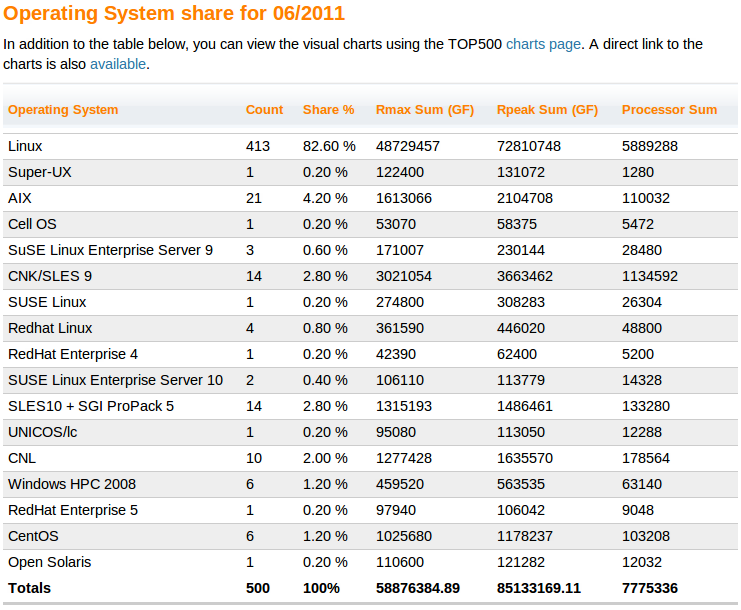Click Totals Rmax value '58876384.89'
The image size is (741, 610).
(418, 588)
